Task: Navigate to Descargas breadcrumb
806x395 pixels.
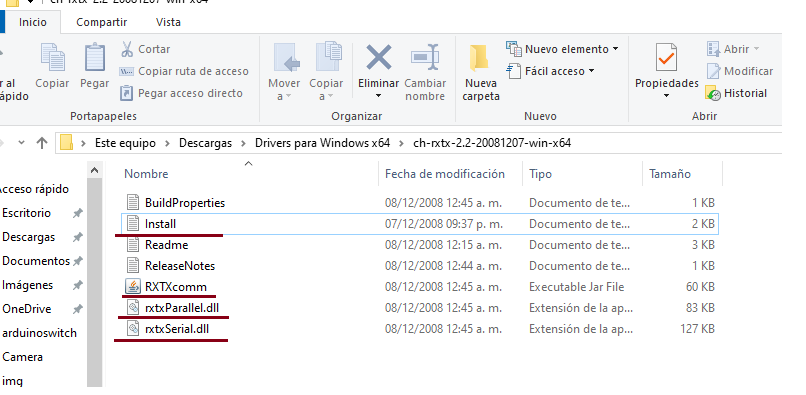Action: 205,143
